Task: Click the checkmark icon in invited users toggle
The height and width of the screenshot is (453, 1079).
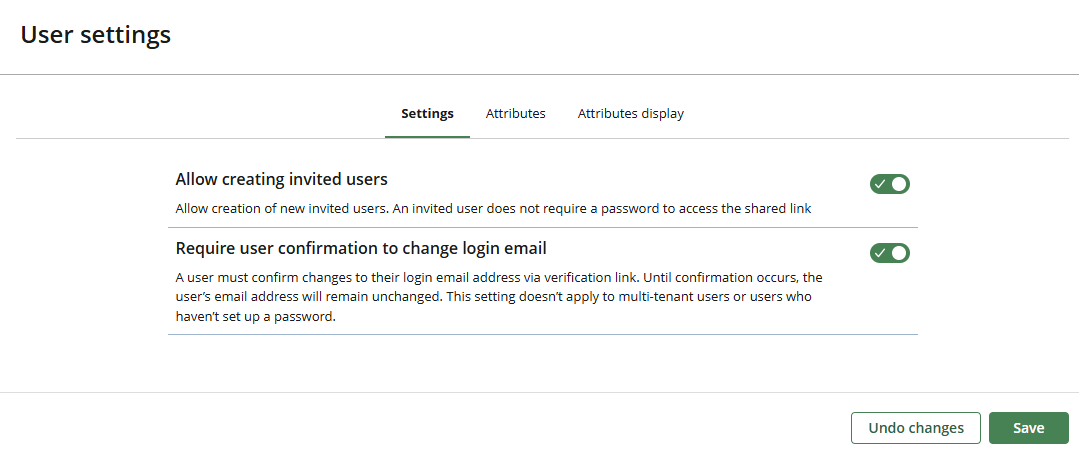Action: pos(880,184)
